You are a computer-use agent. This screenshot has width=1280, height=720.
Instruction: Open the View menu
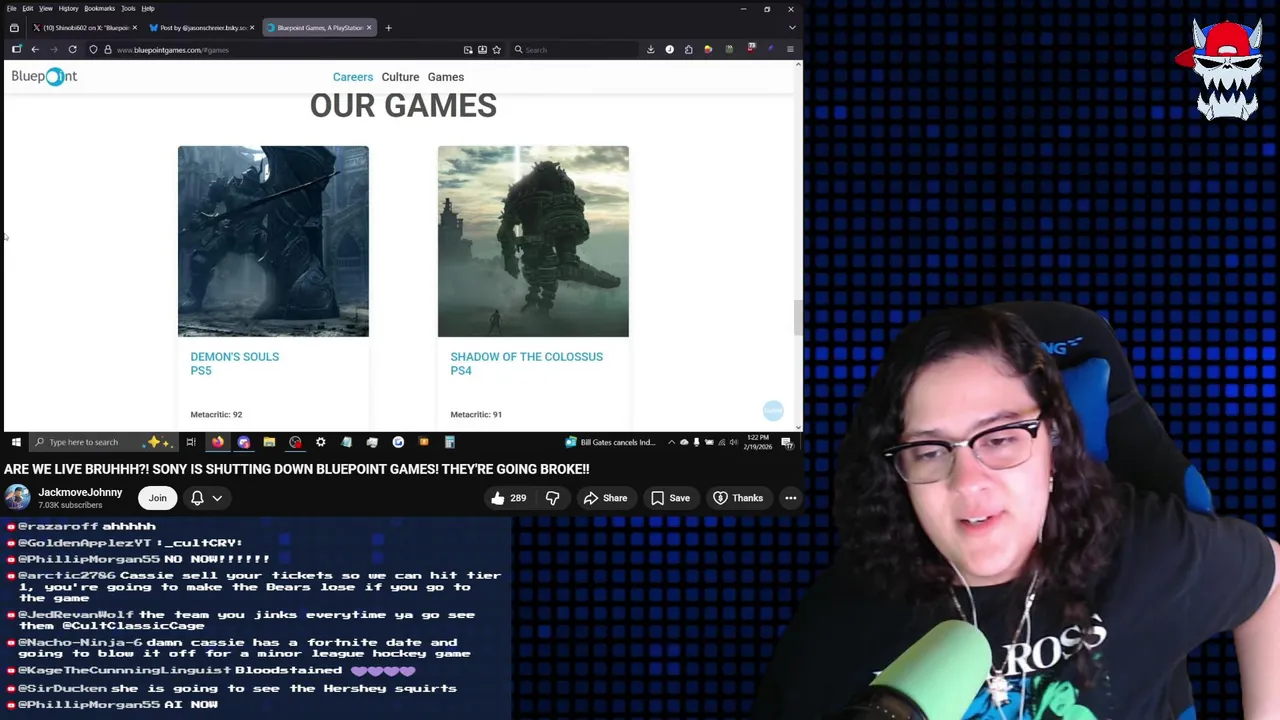pyautogui.click(x=45, y=8)
